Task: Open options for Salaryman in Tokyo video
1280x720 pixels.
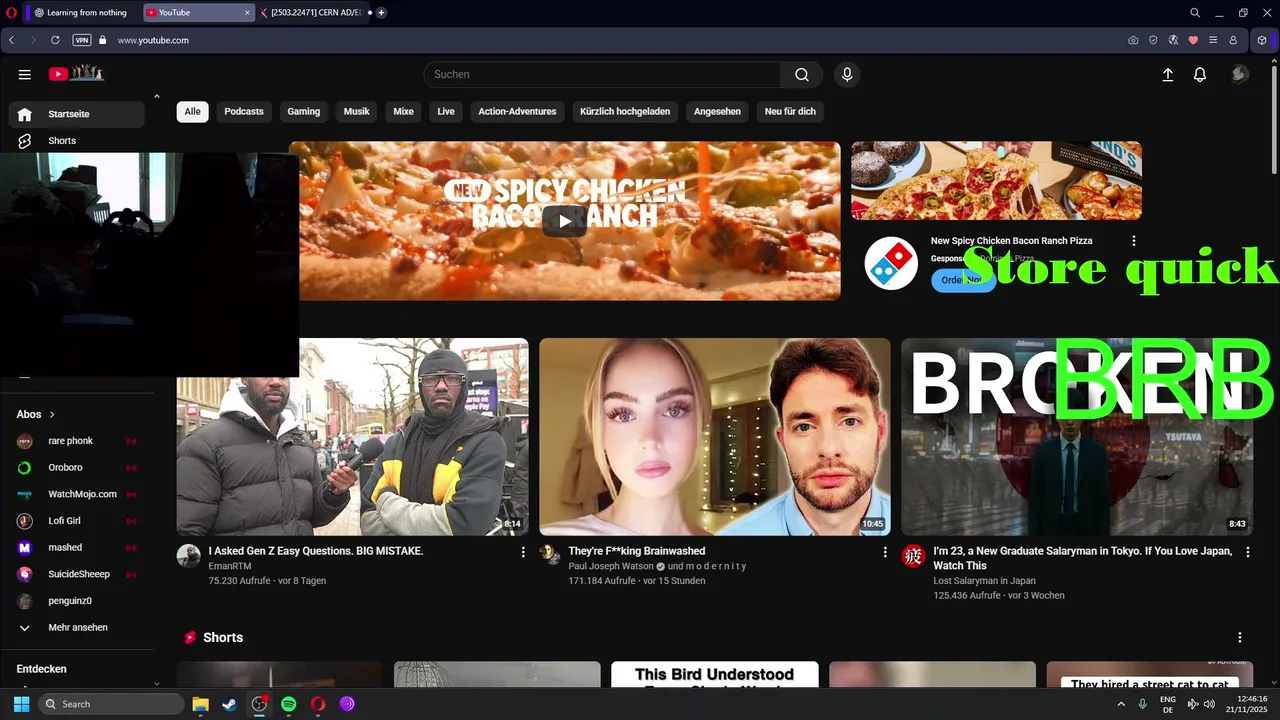Action: pyautogui.click(x=1247, y=552)
